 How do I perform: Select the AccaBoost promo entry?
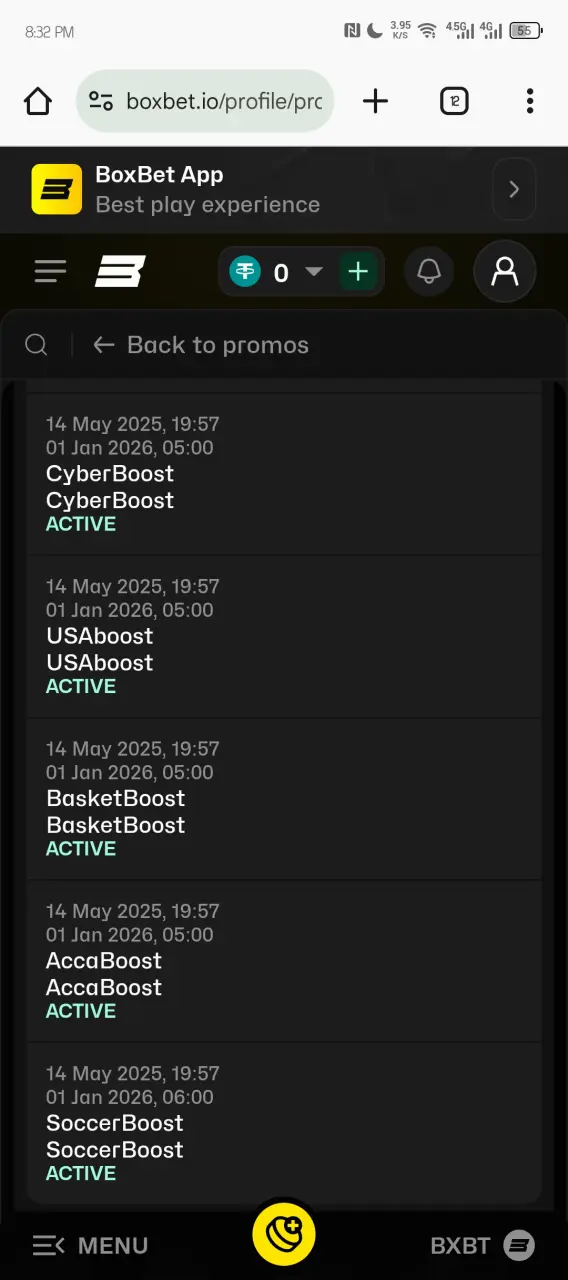coord(284,961)
